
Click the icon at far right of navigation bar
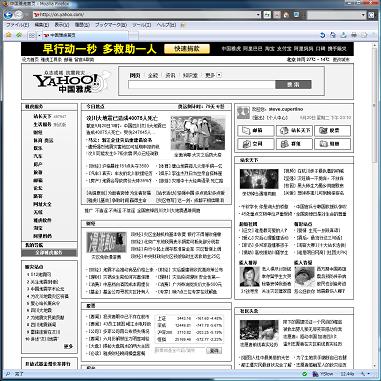371,15
